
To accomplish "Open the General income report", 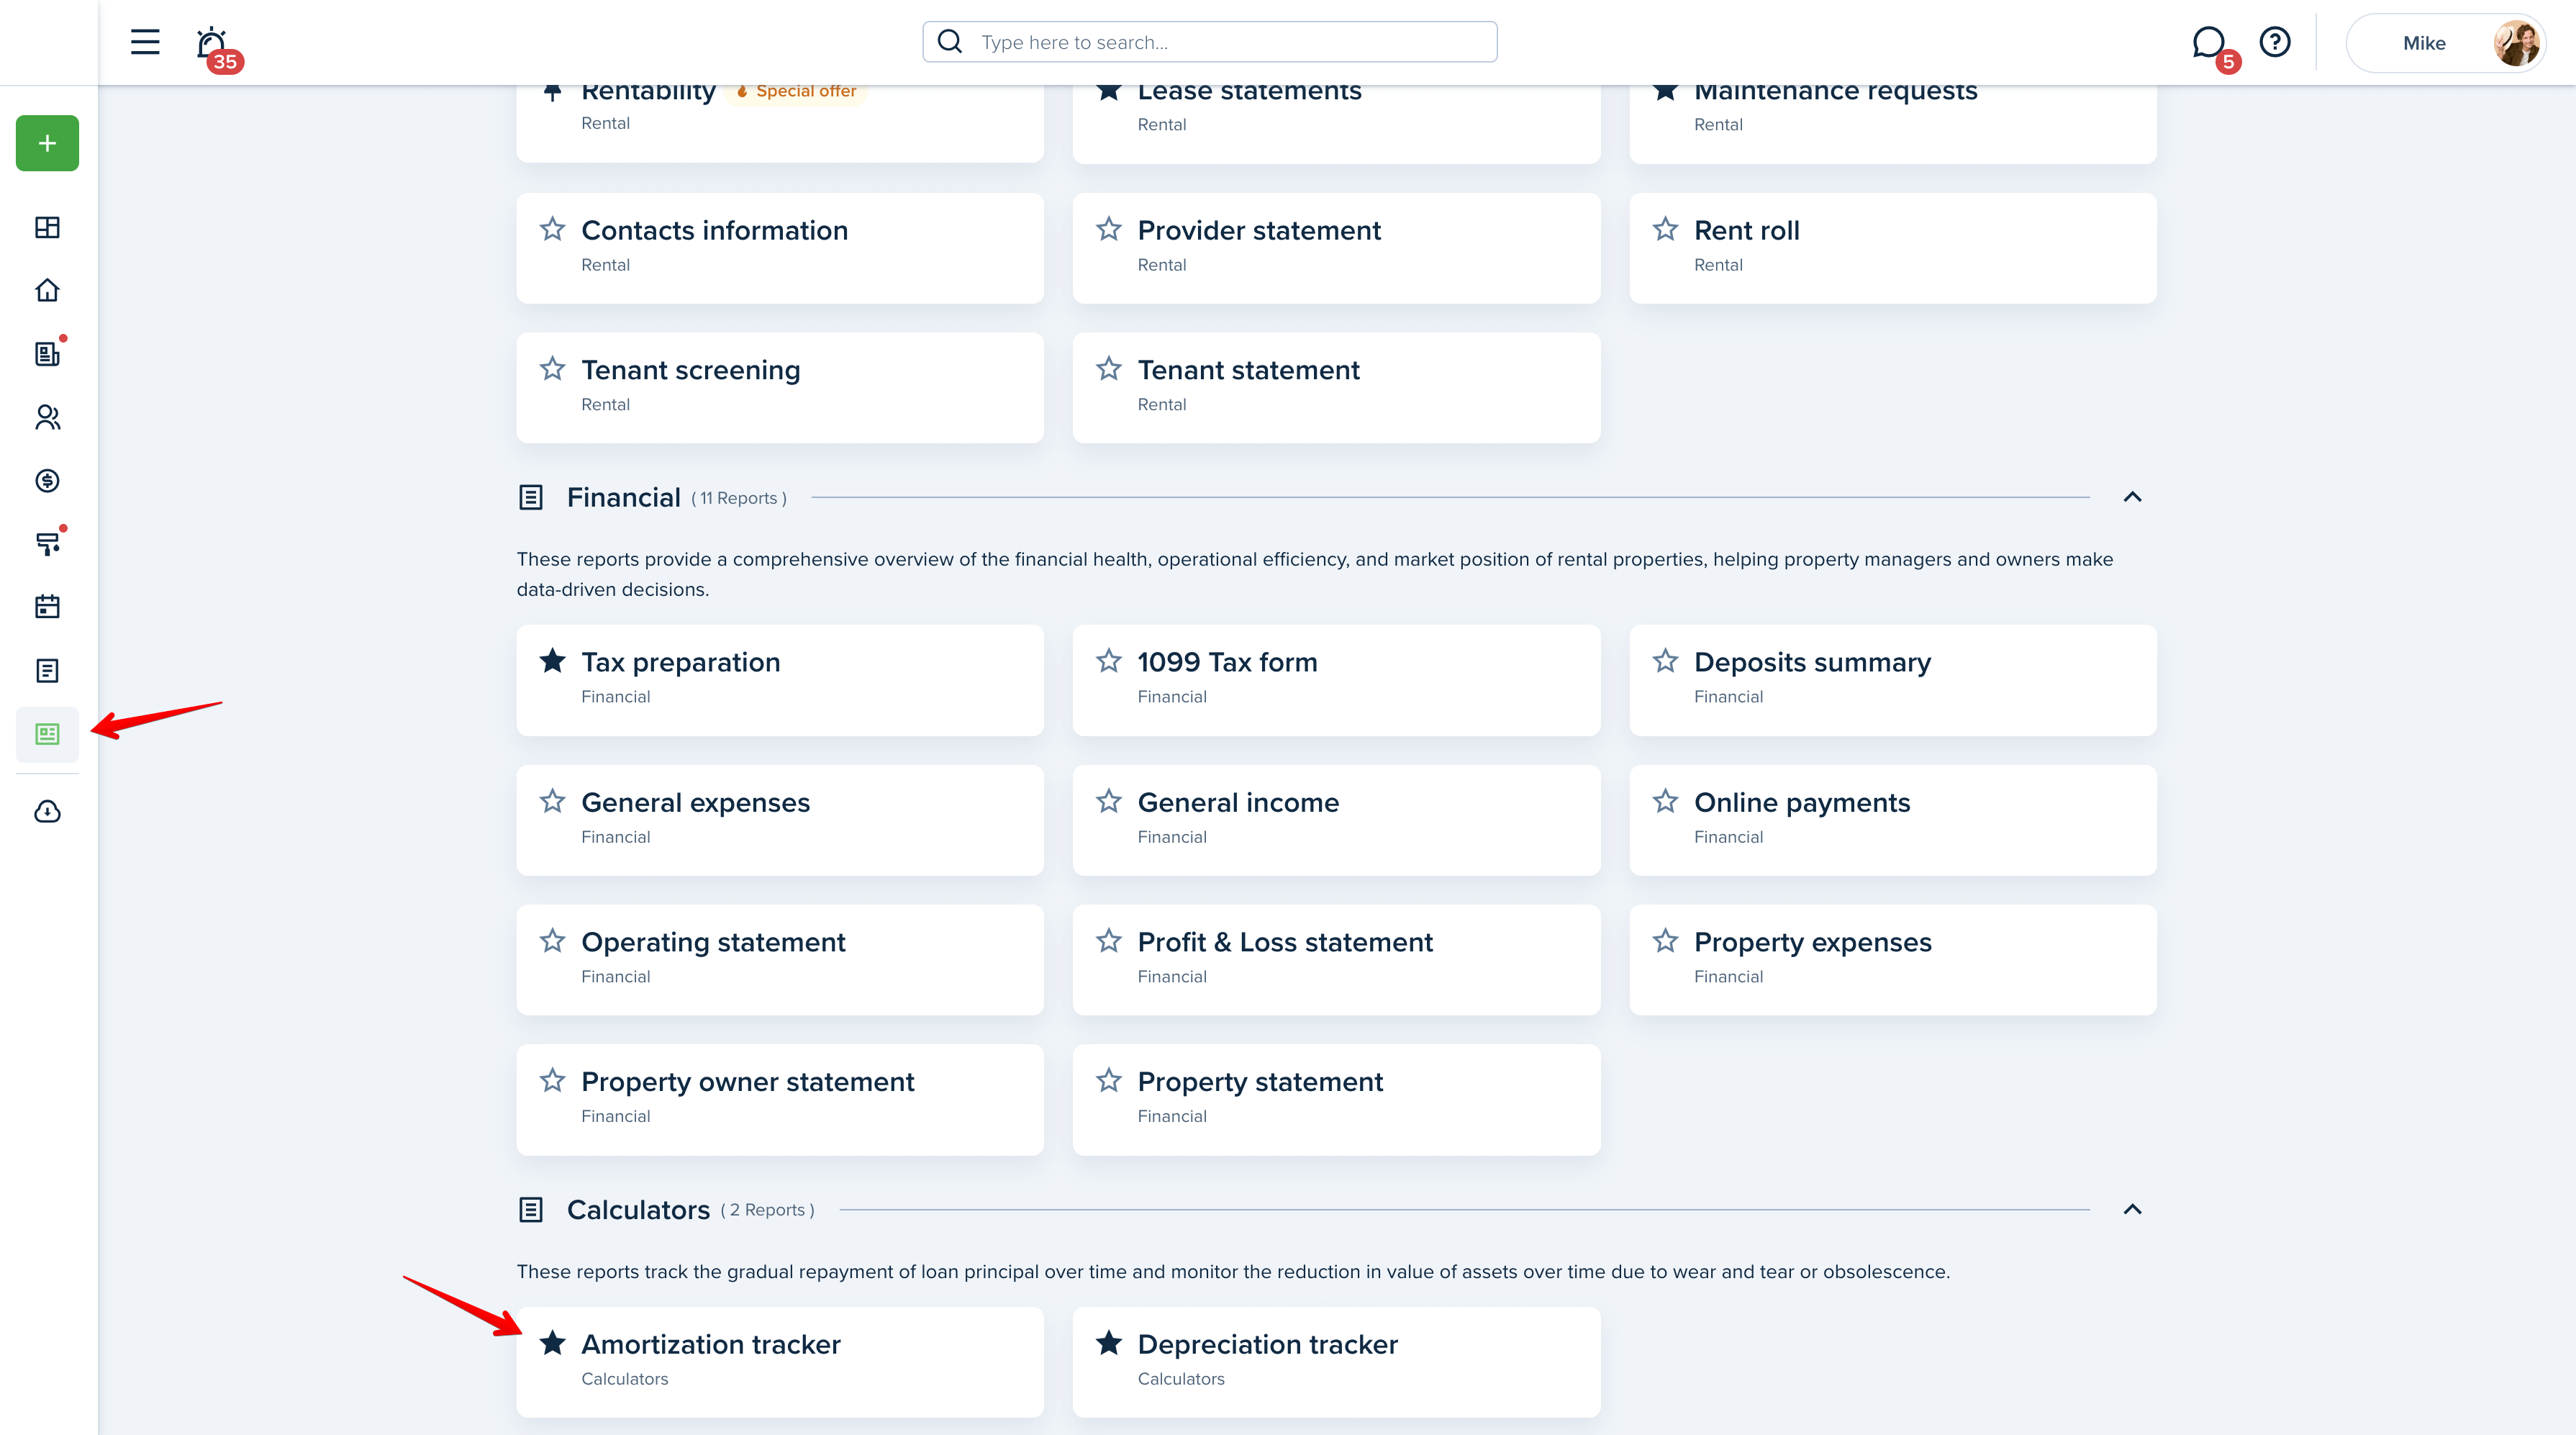I will point(1336,820).
